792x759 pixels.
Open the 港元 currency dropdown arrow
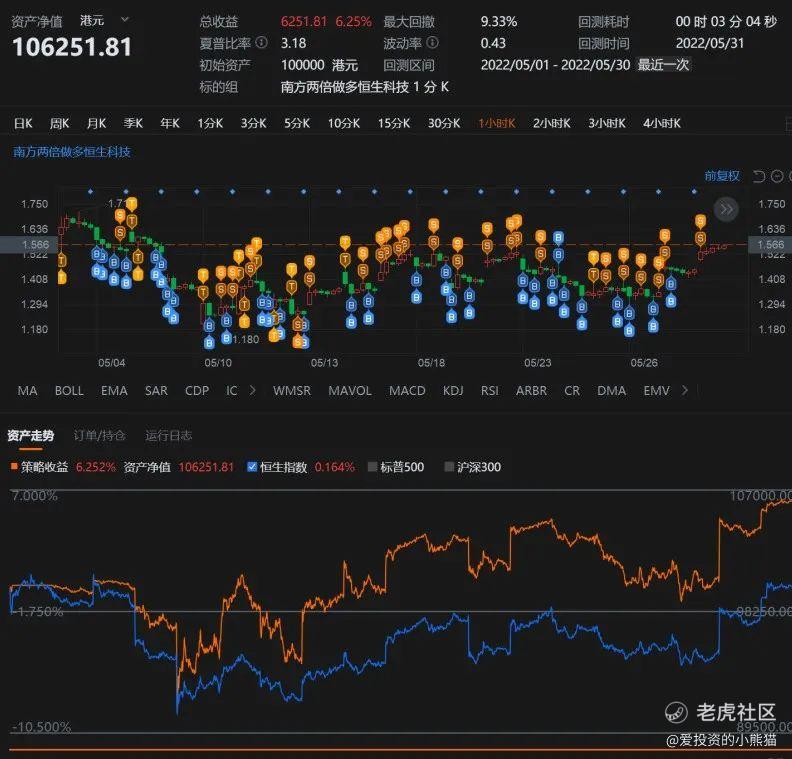click(x=125, y=20)
